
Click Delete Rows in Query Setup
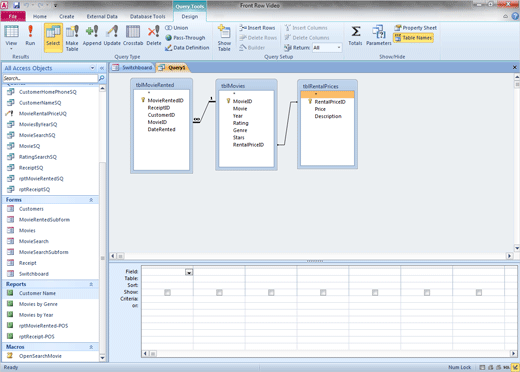click(x=258, y=38)
